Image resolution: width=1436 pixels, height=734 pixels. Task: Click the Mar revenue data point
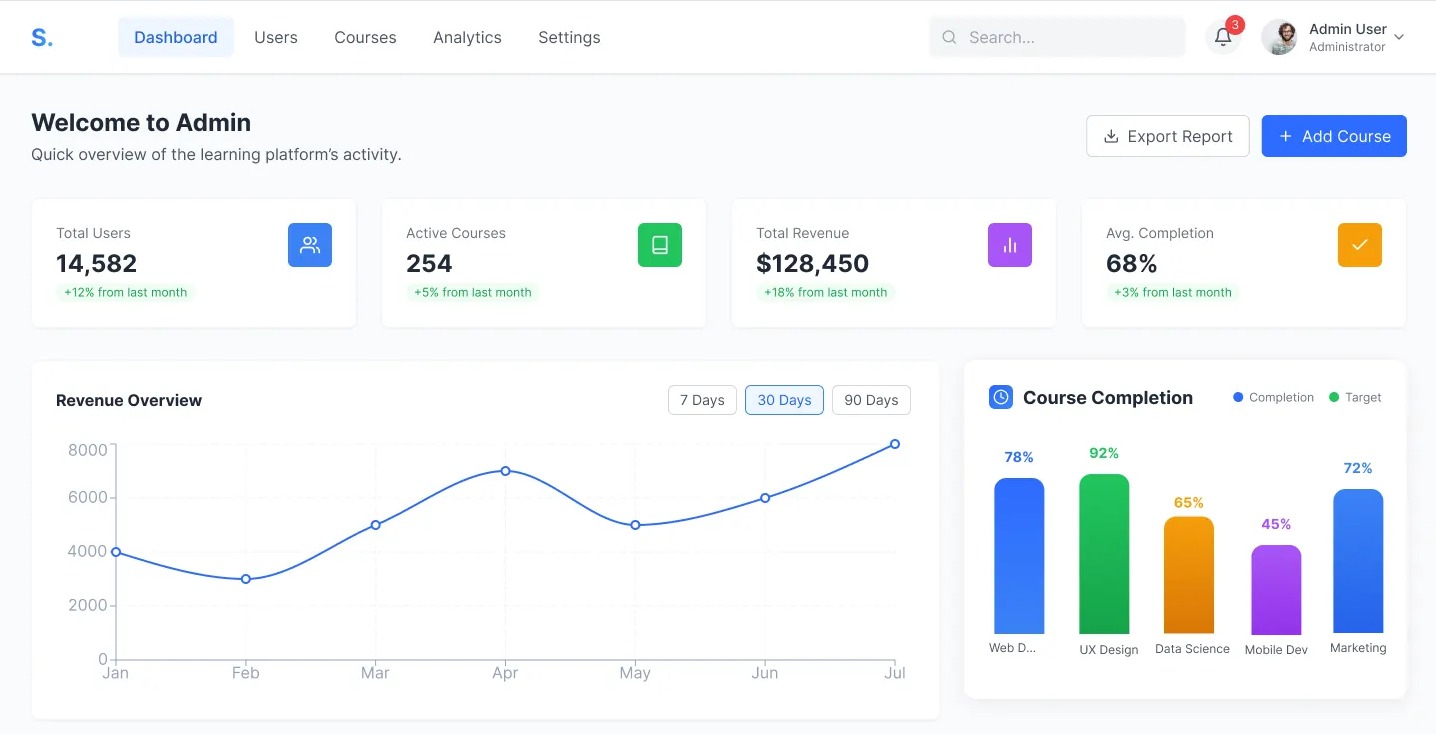pos(375,525)
